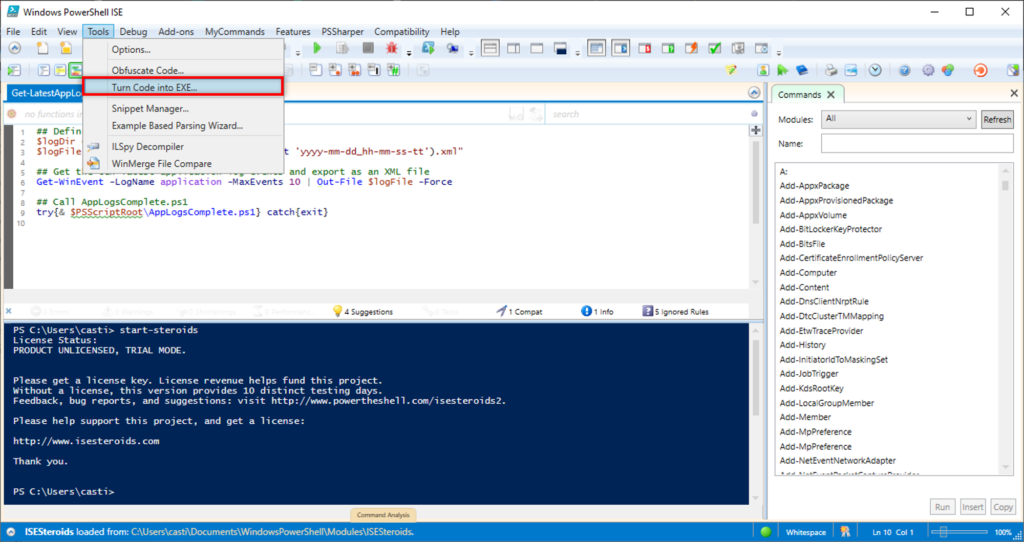Collapse script pane with the round chevron

point(756,93)
